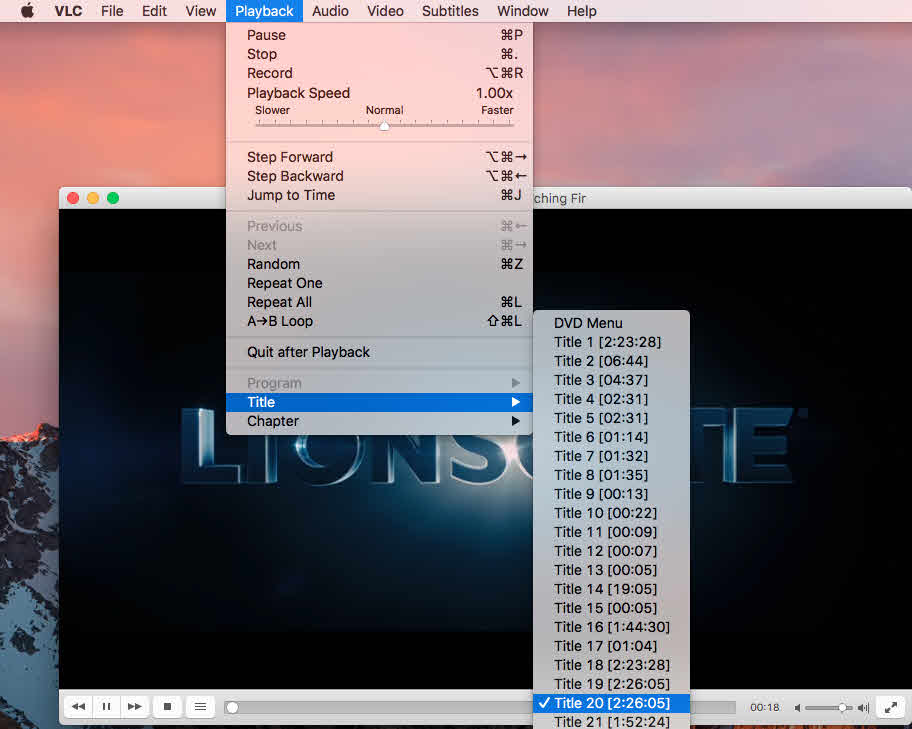
Task: Click the playback position knob on seek bar
Action: pyautogui.click(x=232, y=707)
